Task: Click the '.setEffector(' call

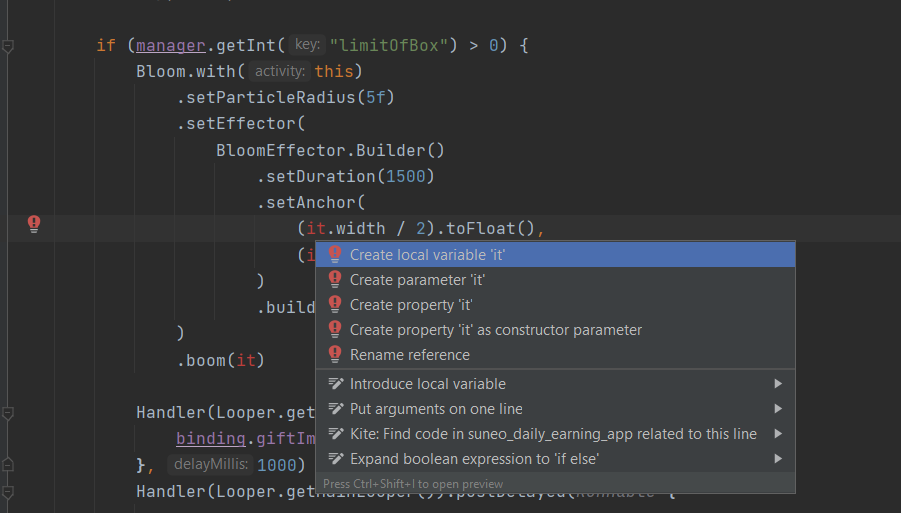Action: pos(241,124)
